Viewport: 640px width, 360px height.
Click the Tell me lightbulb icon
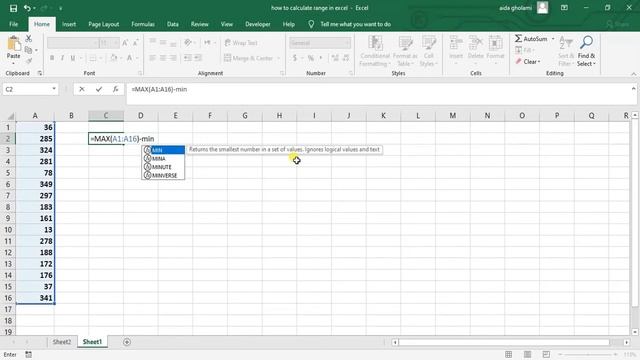[311, 24]
